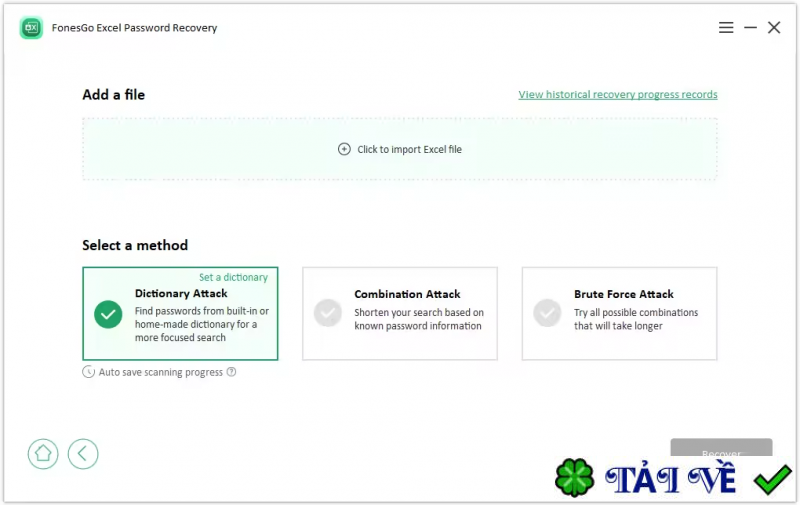Click the Add a file heading
This screenshot has width=800, height=505.
click(x=114, y=95)
